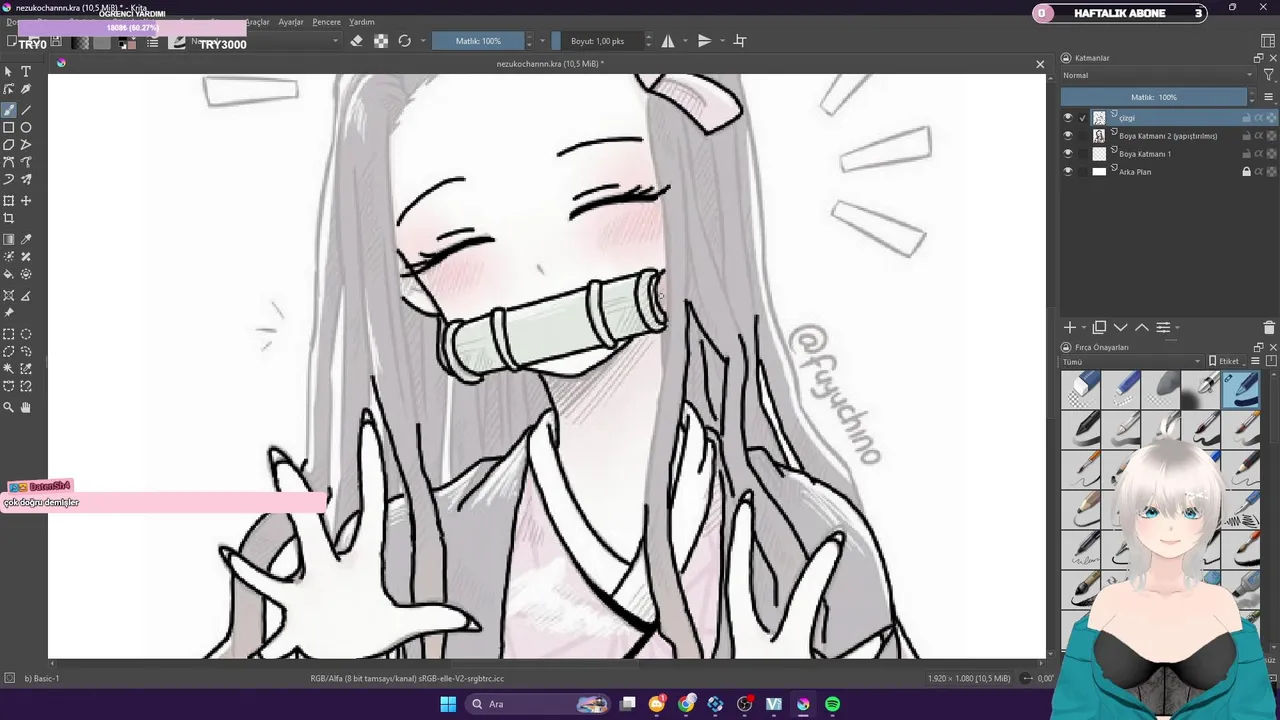Select the Rectangular Selection tool
Screen dimensions: 1280x720
click(x=9, y=334)
